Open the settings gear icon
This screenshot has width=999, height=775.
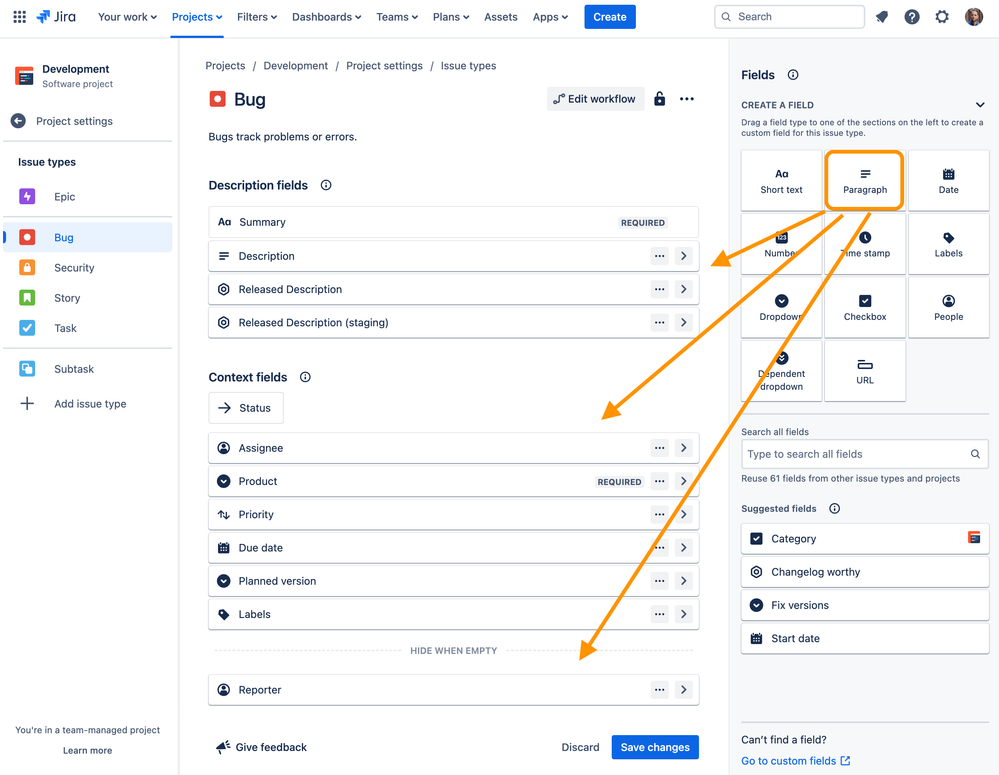tap(942, 17)
